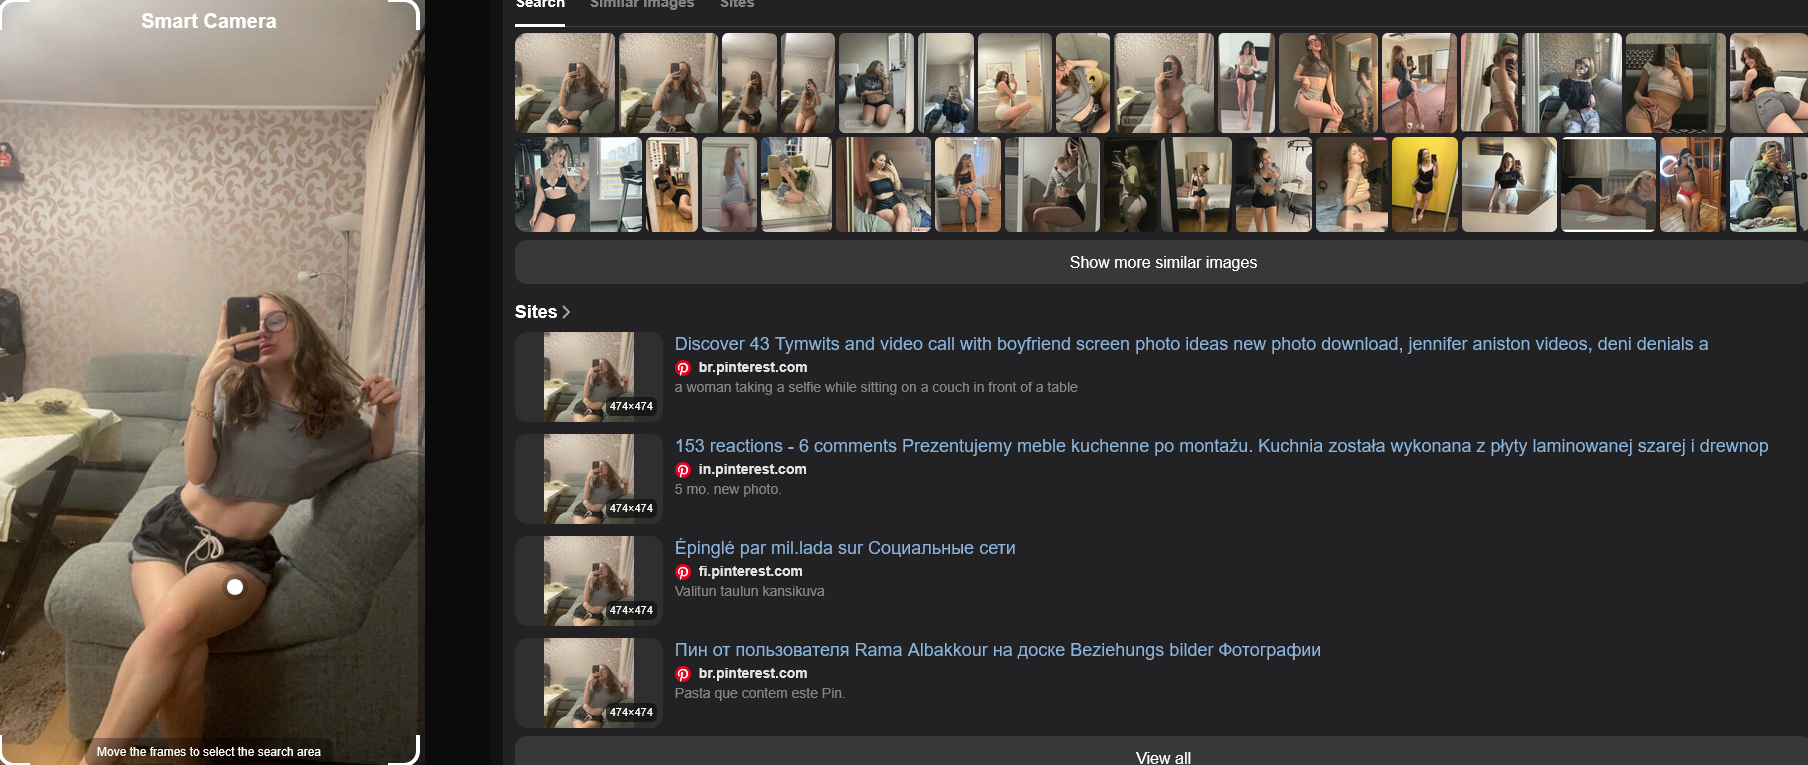Image resolution: width=1808 pixels, height=765 pixels.
Task: Click the 'Move the frames to select' hint
Action: pos(209,752)
